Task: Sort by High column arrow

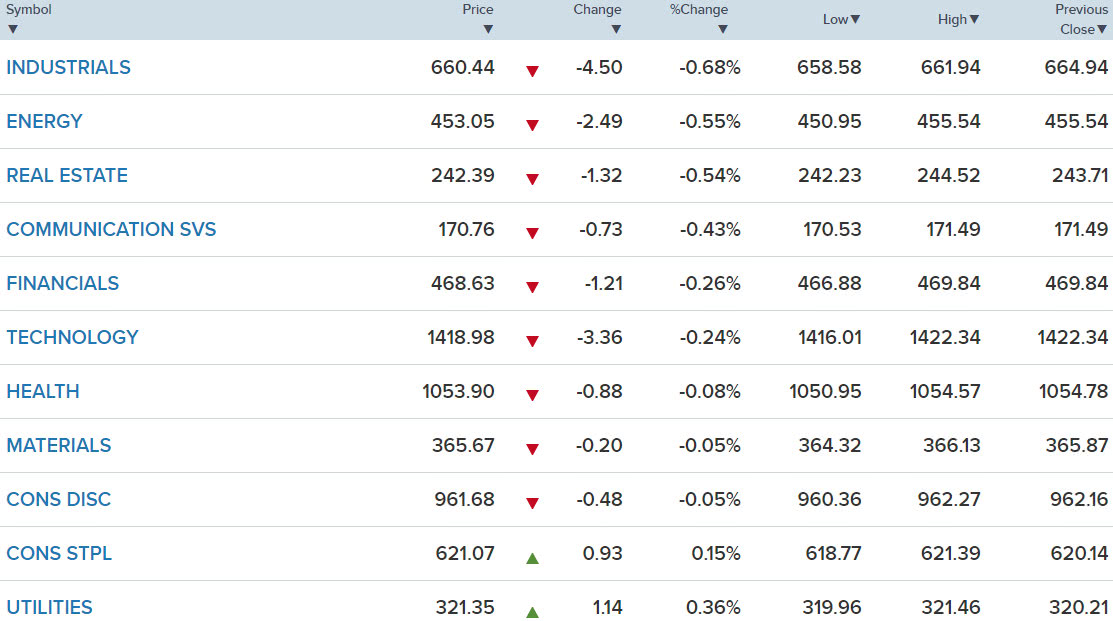Action: 975,19
